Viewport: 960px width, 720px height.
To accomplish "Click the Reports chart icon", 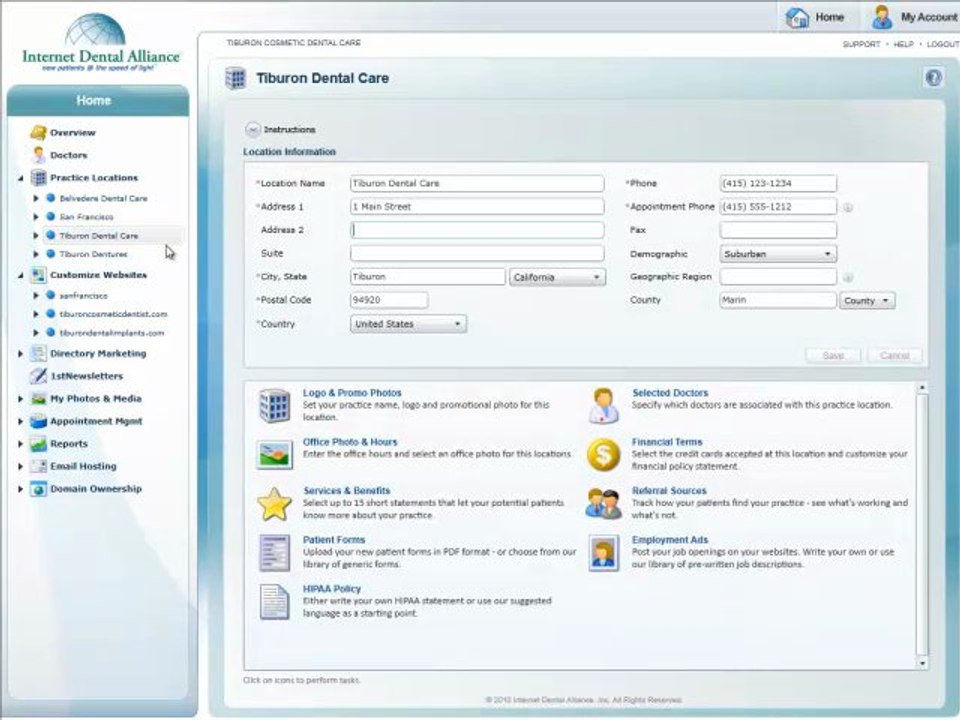I will 39,444.
